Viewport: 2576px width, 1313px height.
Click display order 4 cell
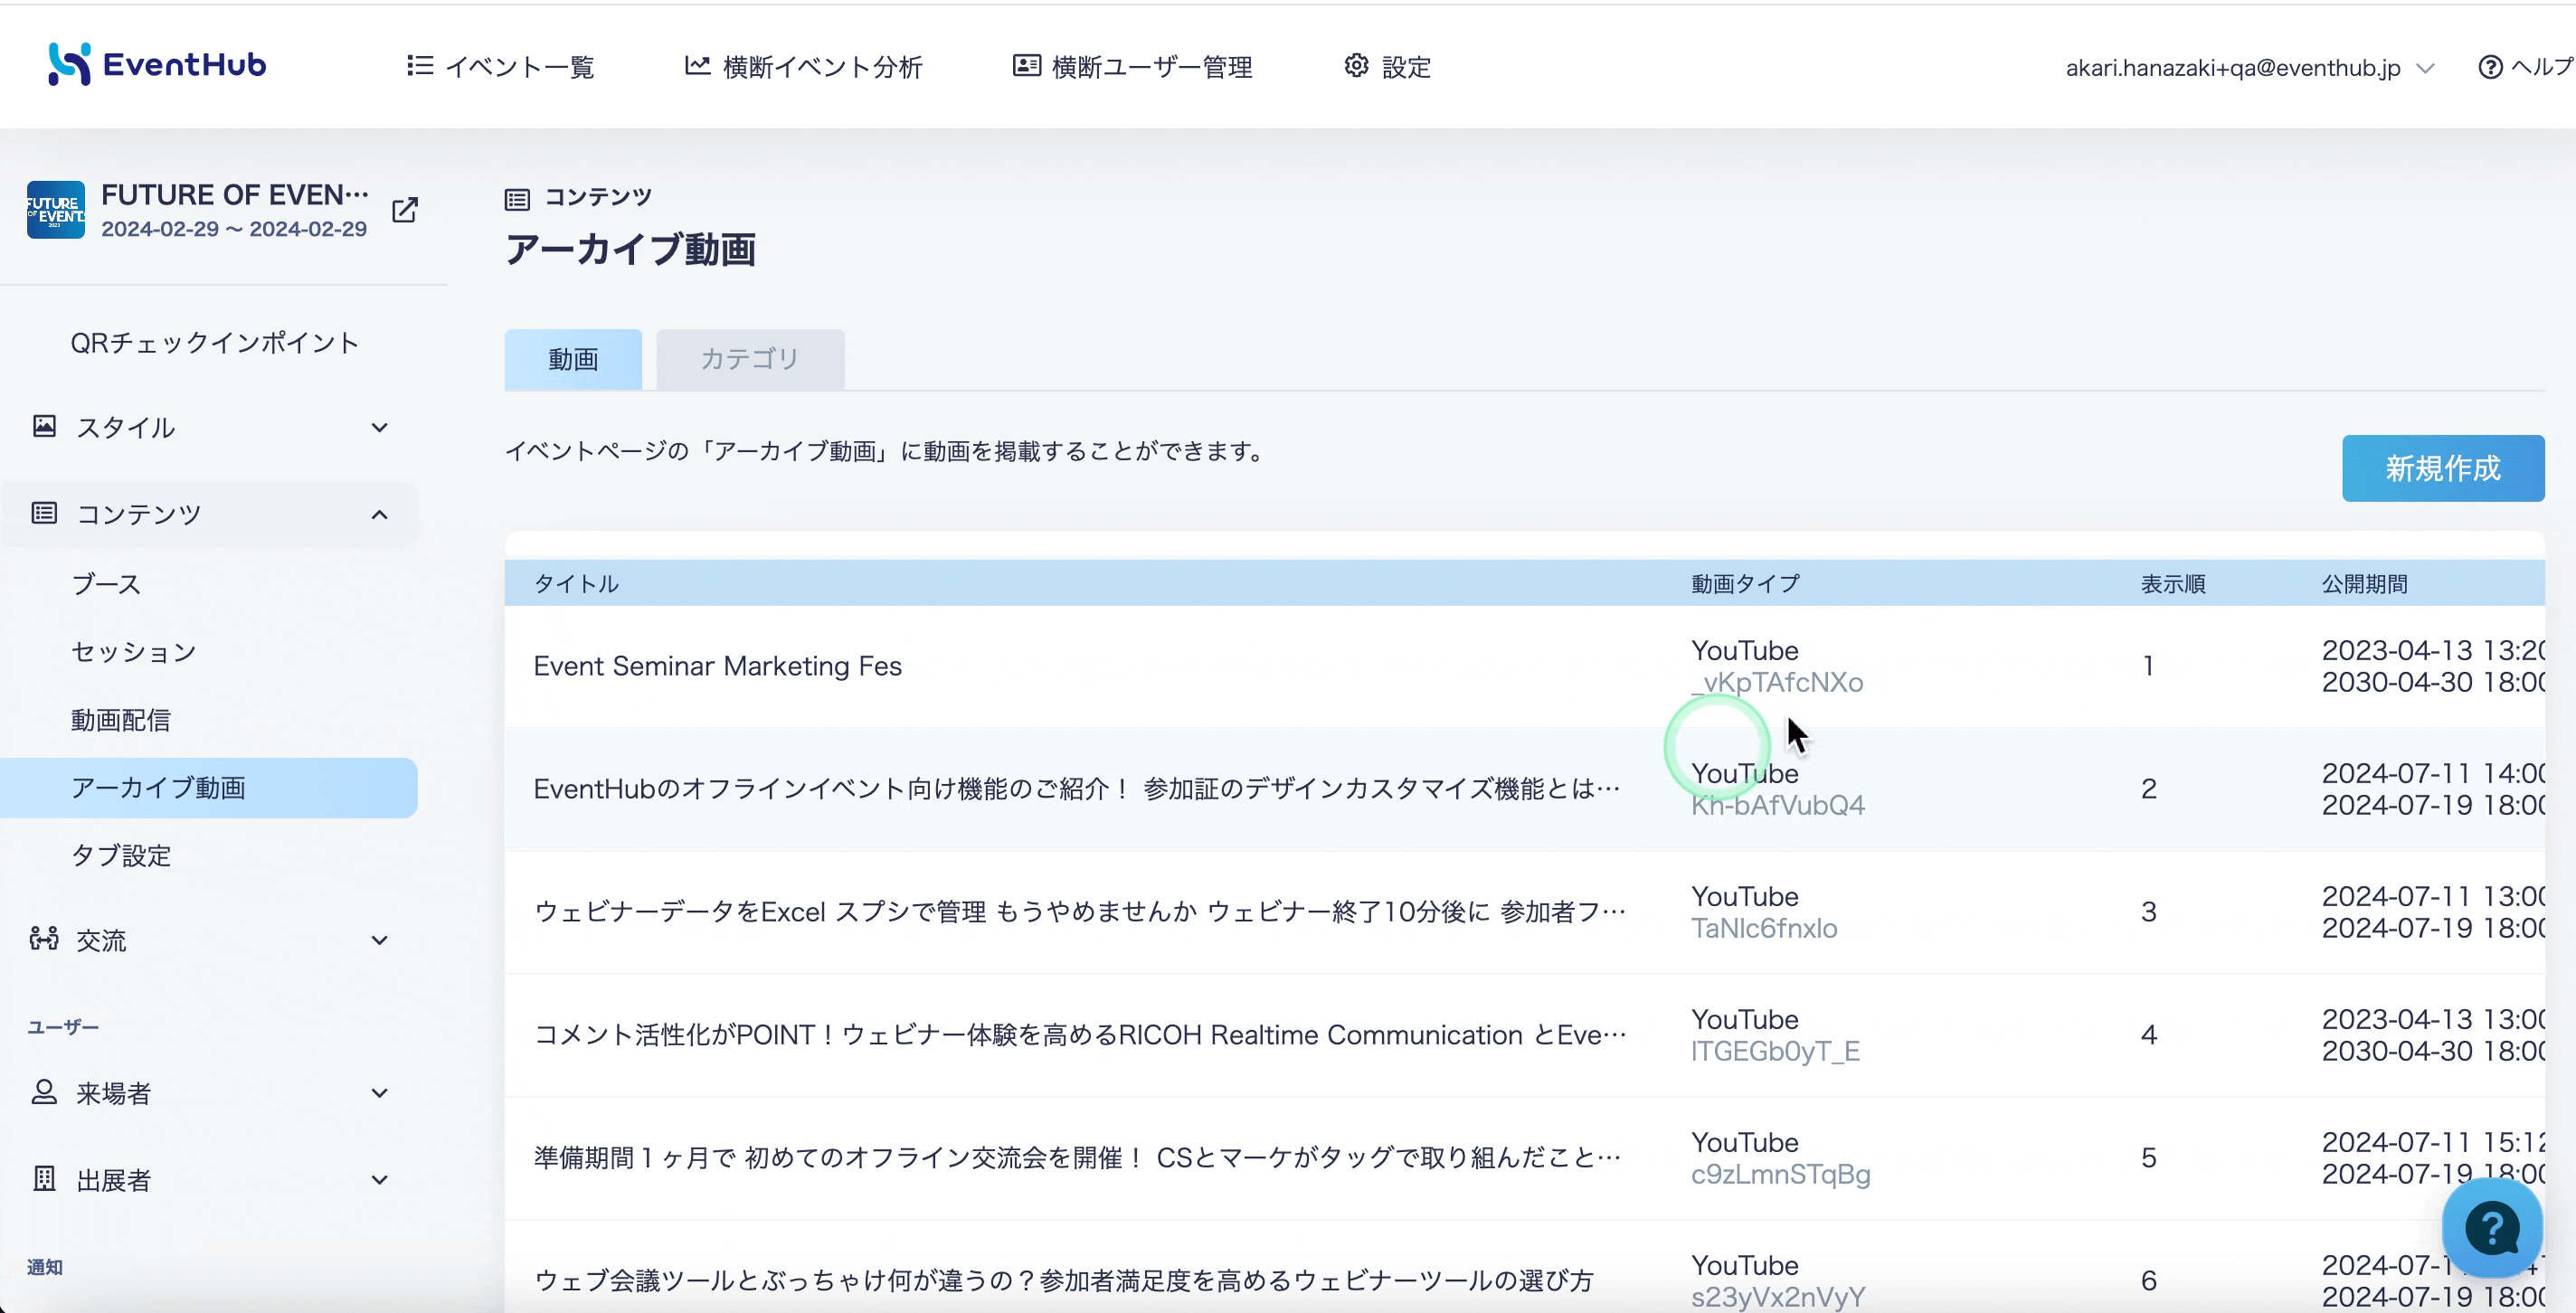[x=2148, y=1035]
